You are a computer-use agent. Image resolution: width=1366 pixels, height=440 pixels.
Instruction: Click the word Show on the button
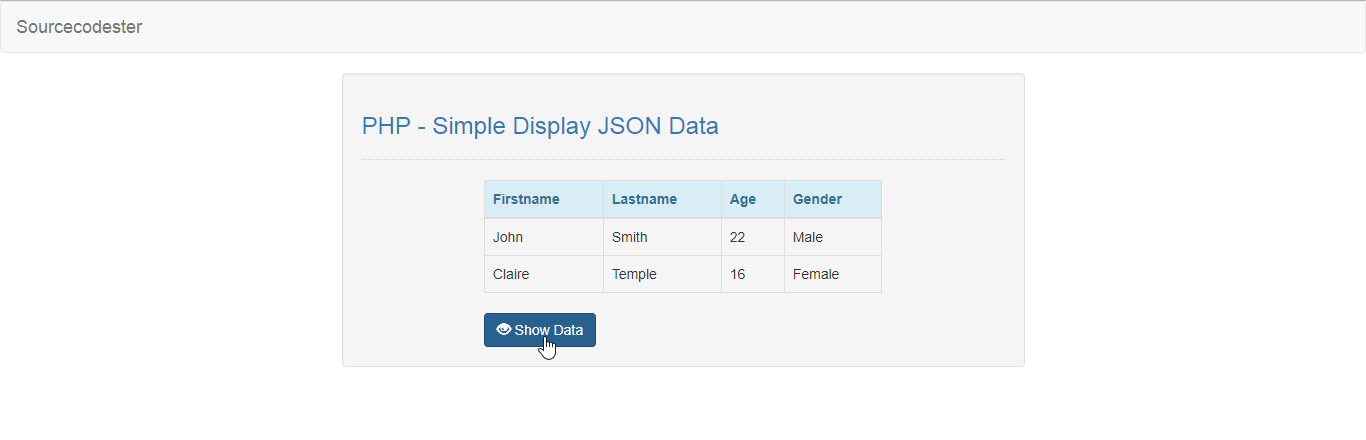(x=532, y=330)
